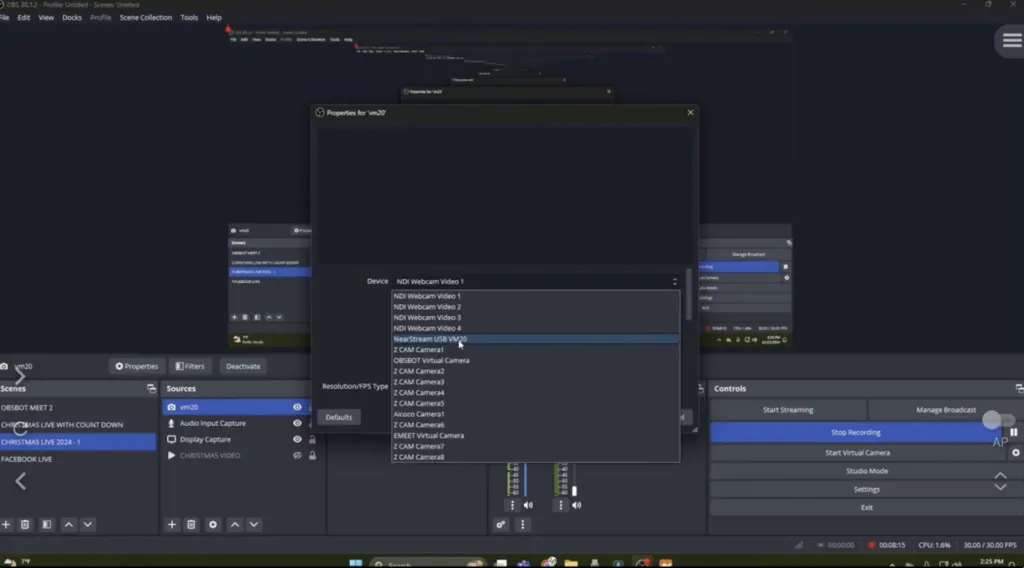This screenshot has height=568, width=1024.
Task: Move scene down in Scenes toolbar
Action: (88, 524)
